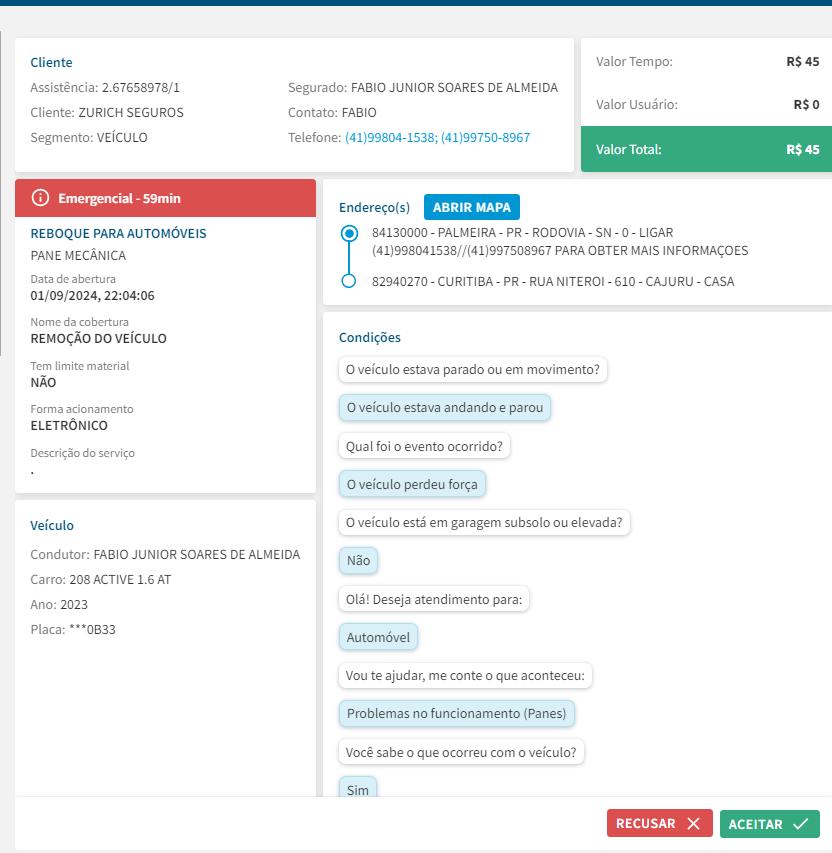
Task: Click the "Sim" answer bubble
Action: point(358,789)
